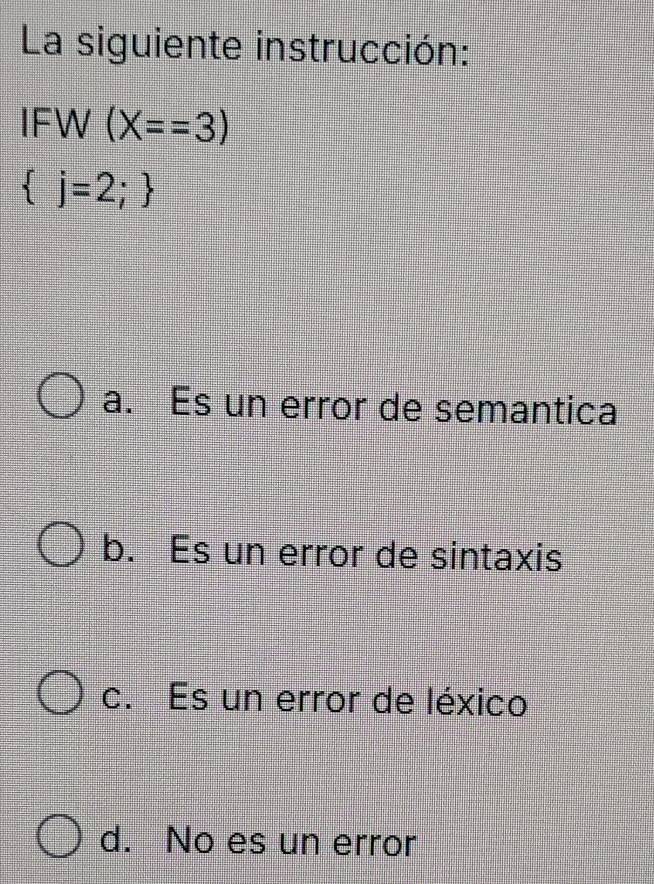Click the "(X==3)" condition expression
The height and width of the screenshot is (884, 654).
pyautogui.click(x=168, y=126)
